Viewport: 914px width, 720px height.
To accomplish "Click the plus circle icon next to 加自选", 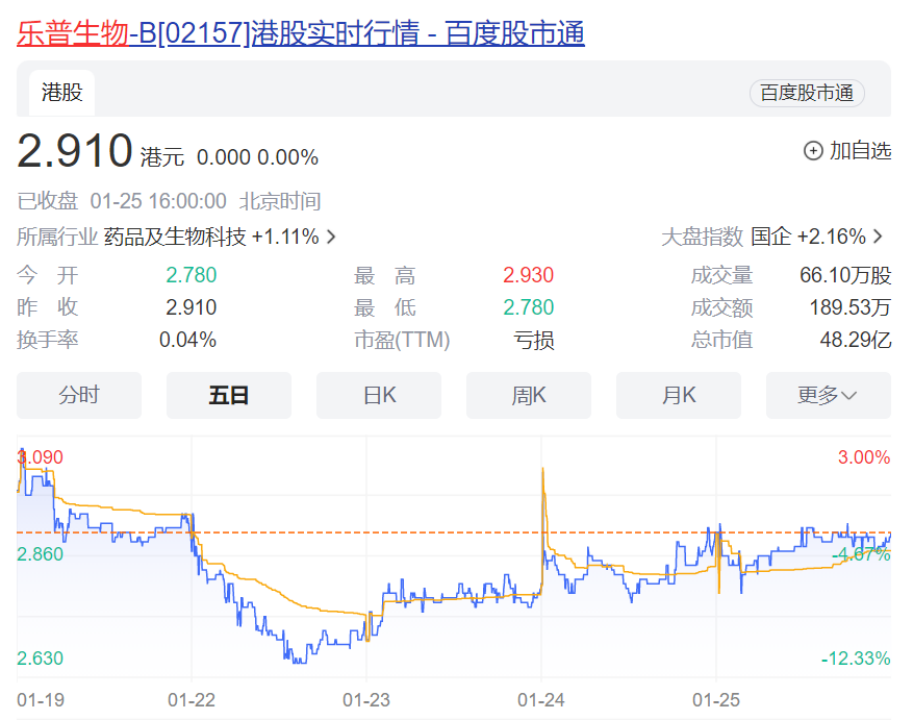I will coord(813,151).
